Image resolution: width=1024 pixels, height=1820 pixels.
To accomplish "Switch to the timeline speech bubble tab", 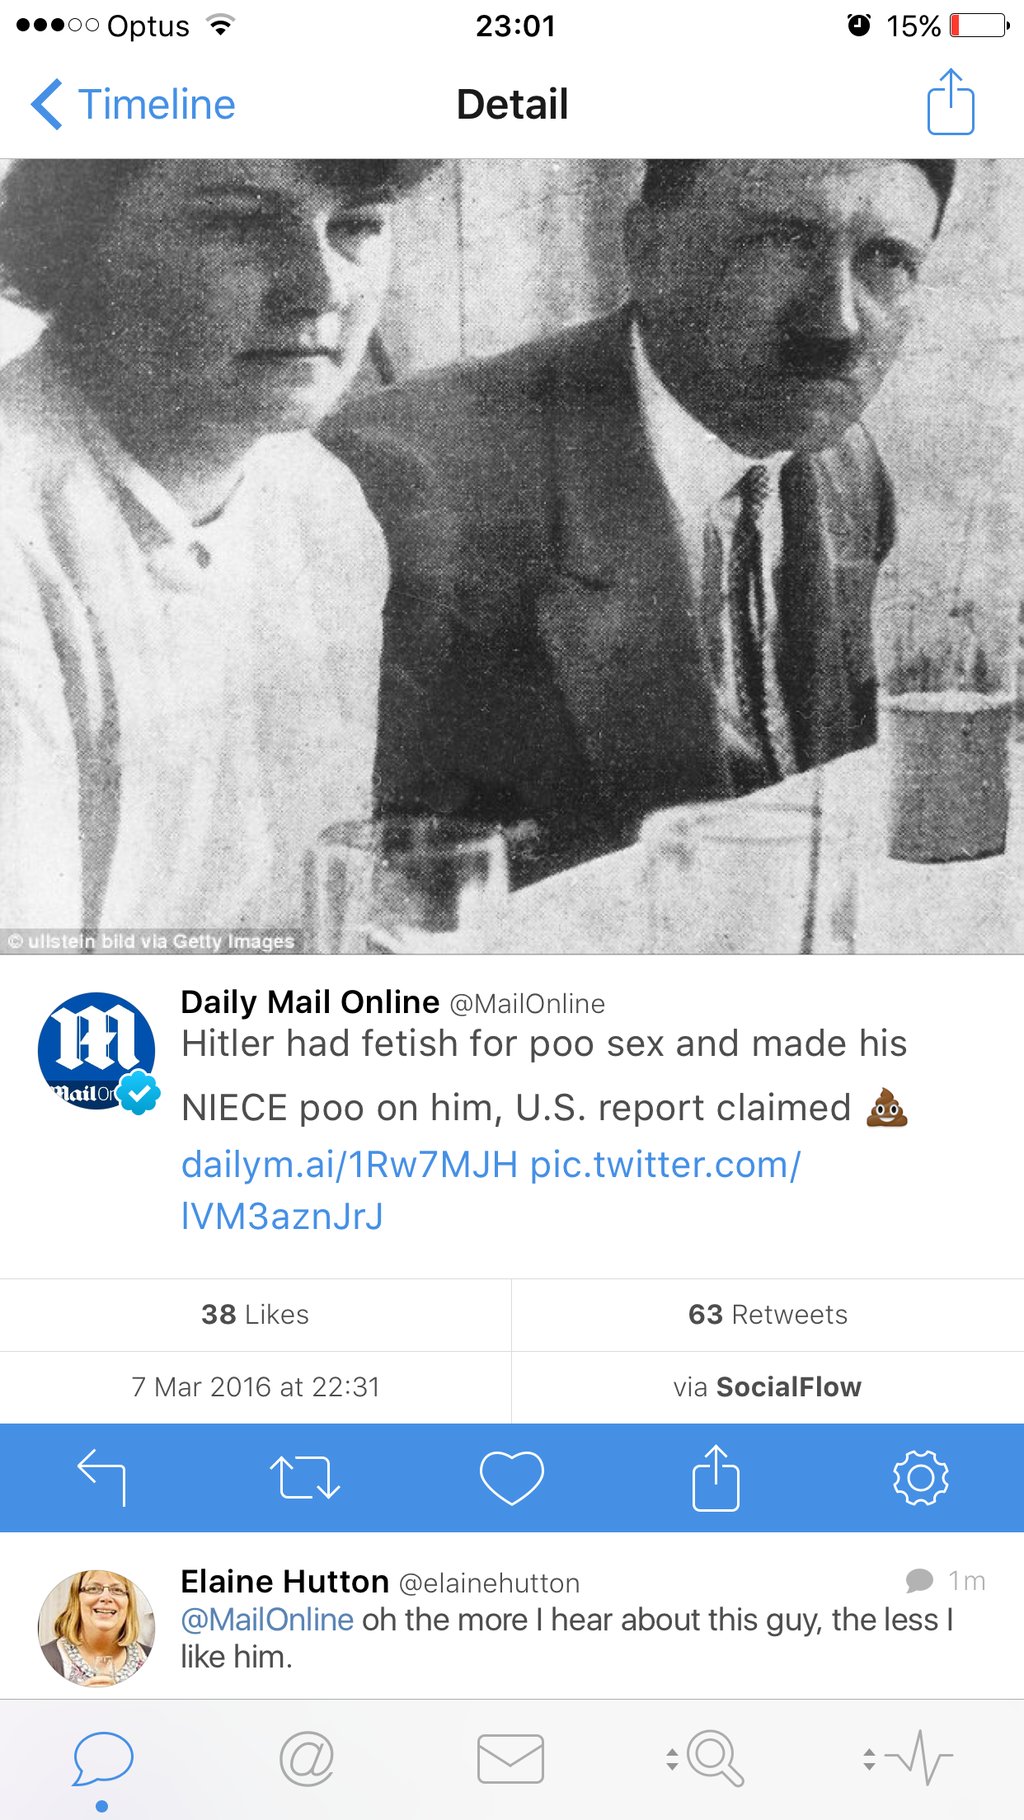I will click(102, 1760).
